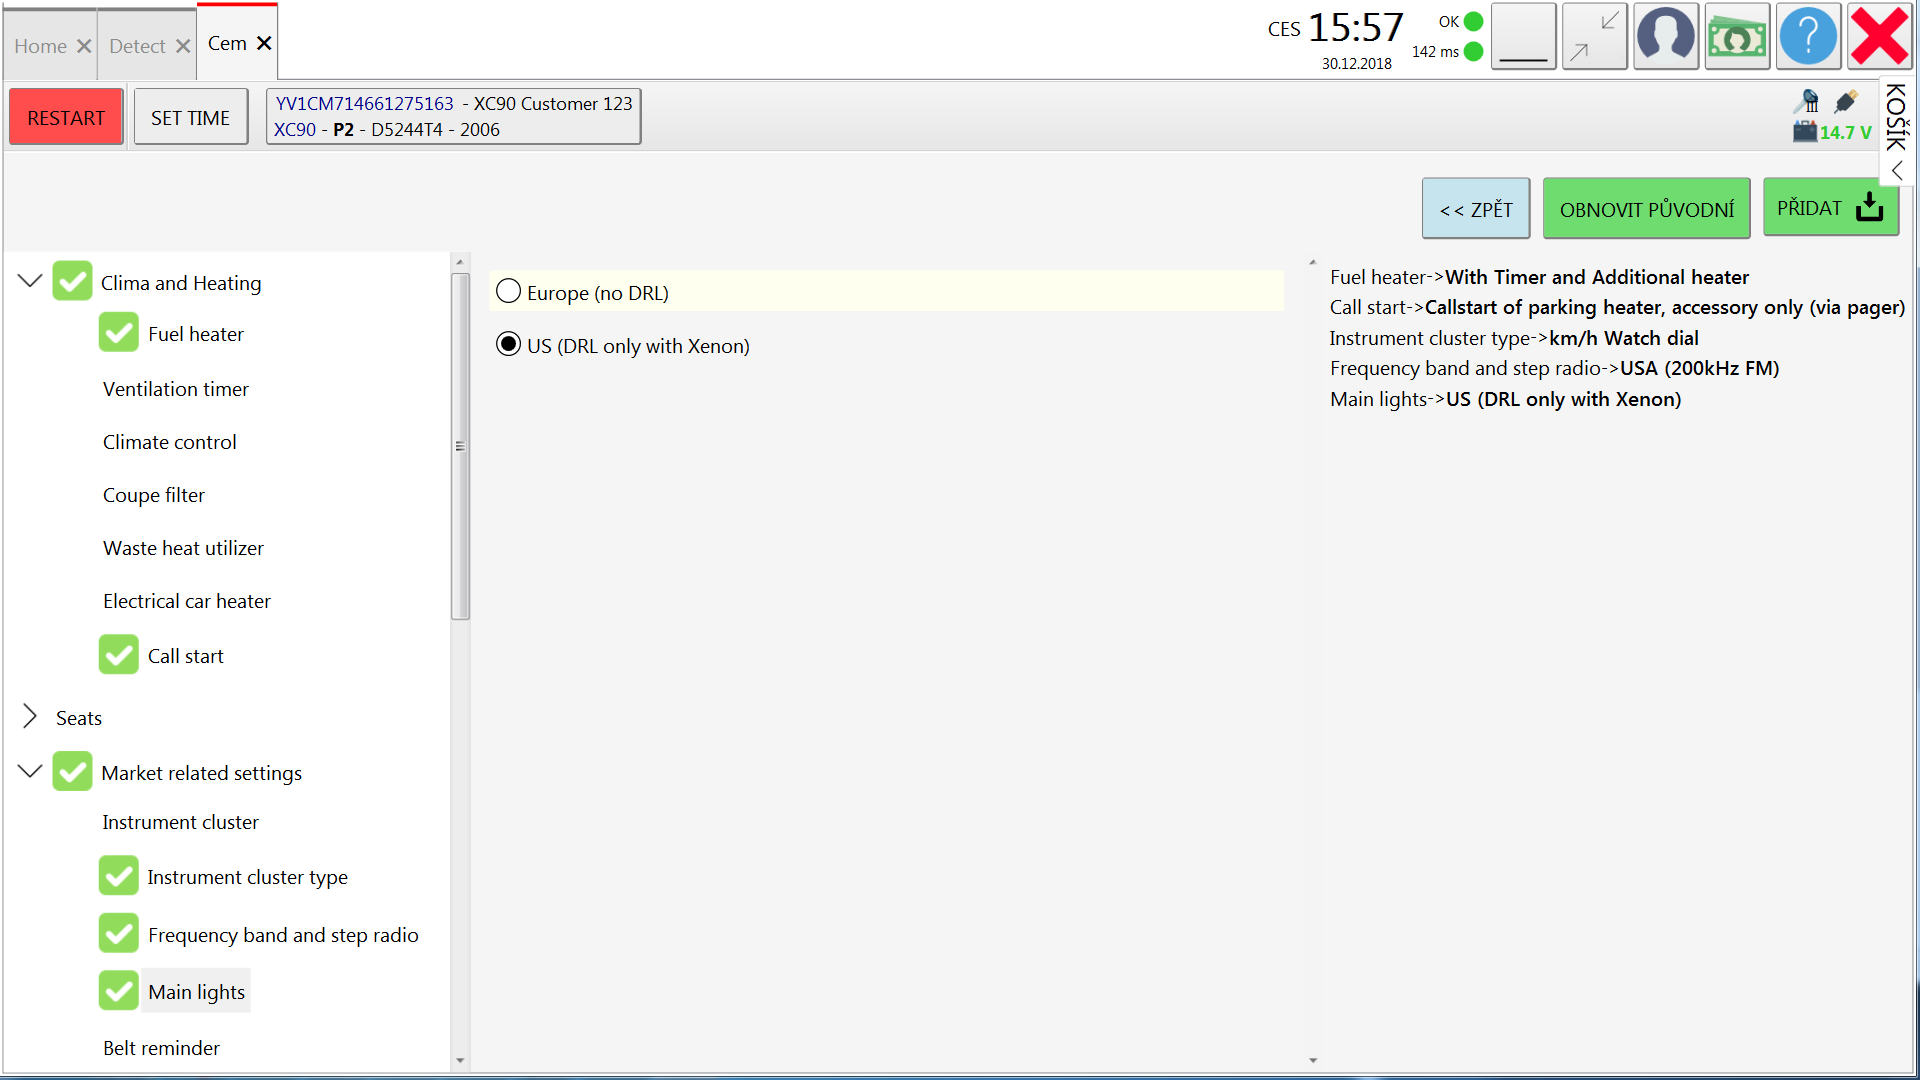
Task: Uncheck the Fuel heater checkbox
Action: point(119,333)
